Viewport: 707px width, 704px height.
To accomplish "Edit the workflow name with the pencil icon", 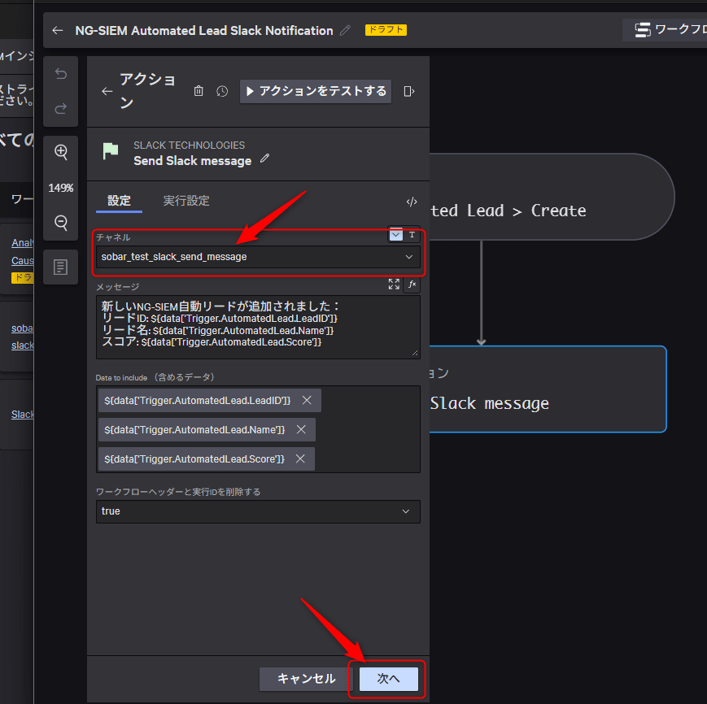I will (345, 30).
